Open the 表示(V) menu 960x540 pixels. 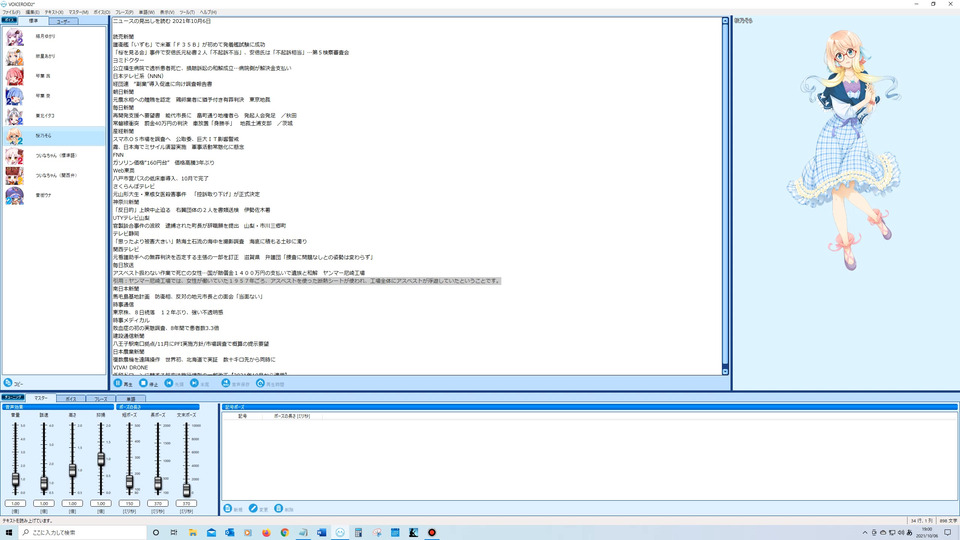167,12
